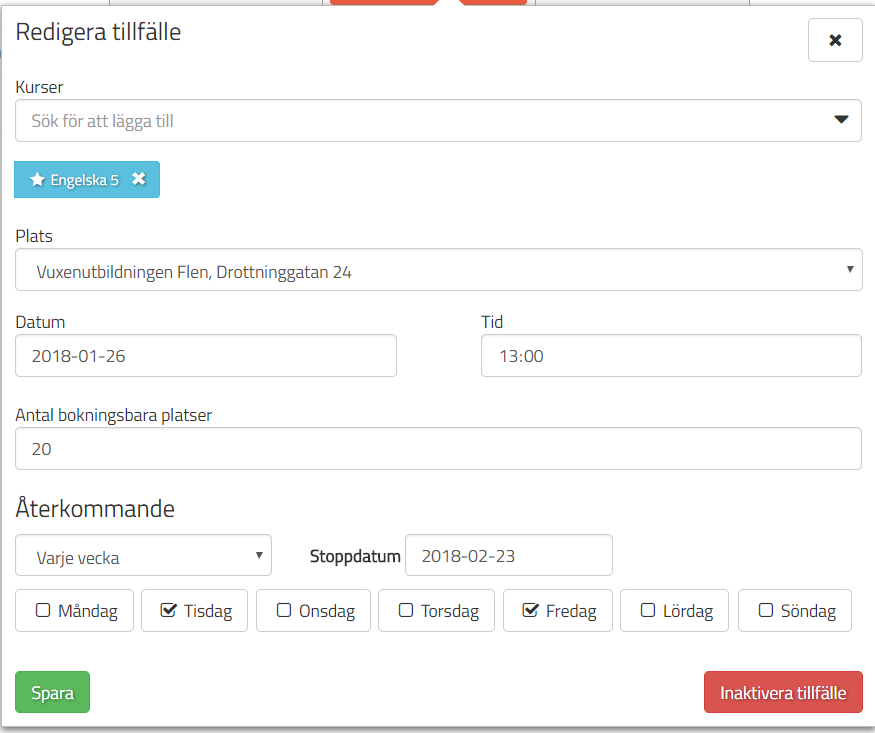The width and height of the screenshot is (875, 733).
Task: Click the Tid time field
Action: tap(670, 356)
